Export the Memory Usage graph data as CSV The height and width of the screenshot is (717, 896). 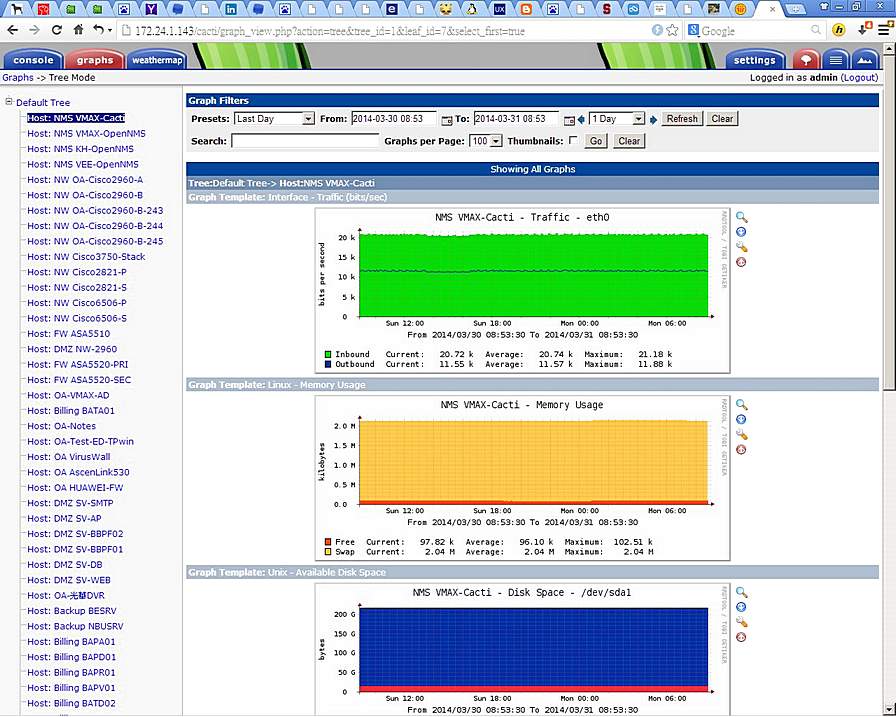[741, 419]
